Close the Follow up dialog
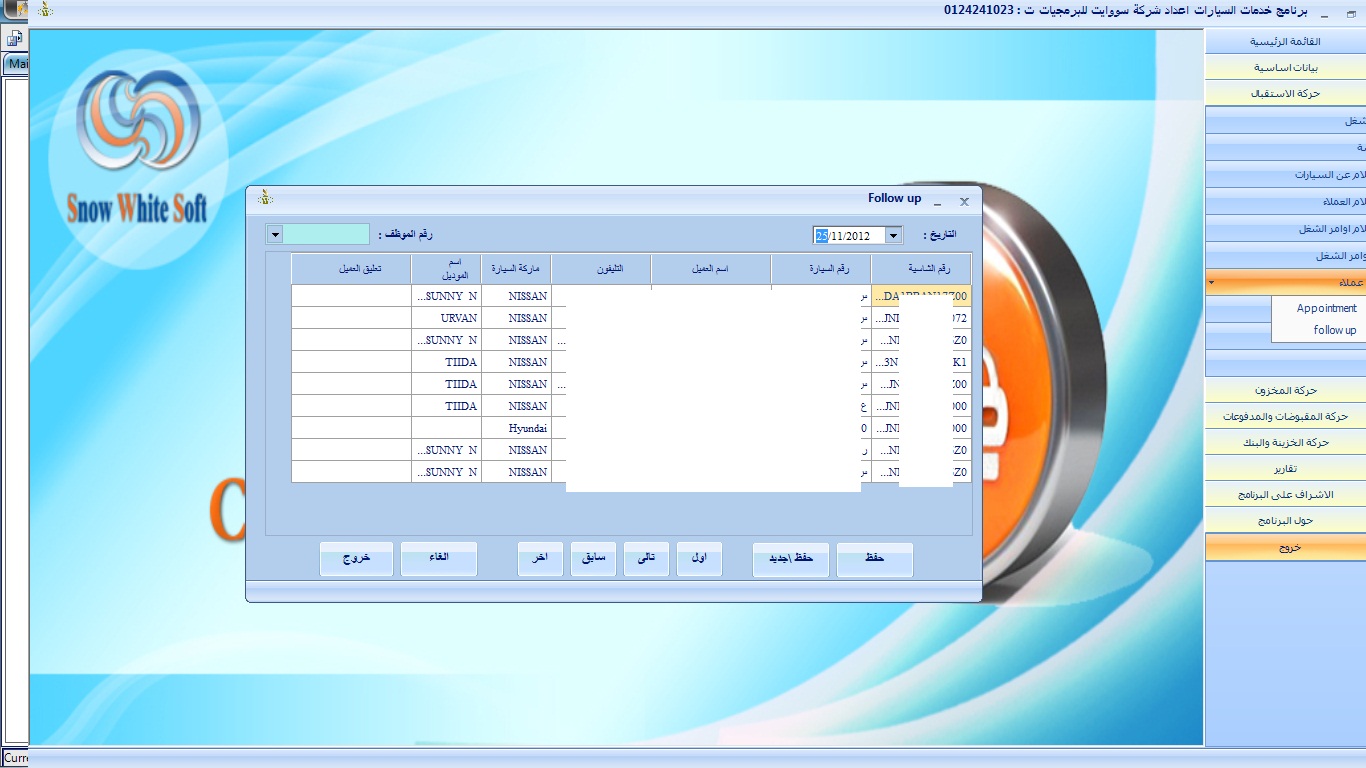 964,201
